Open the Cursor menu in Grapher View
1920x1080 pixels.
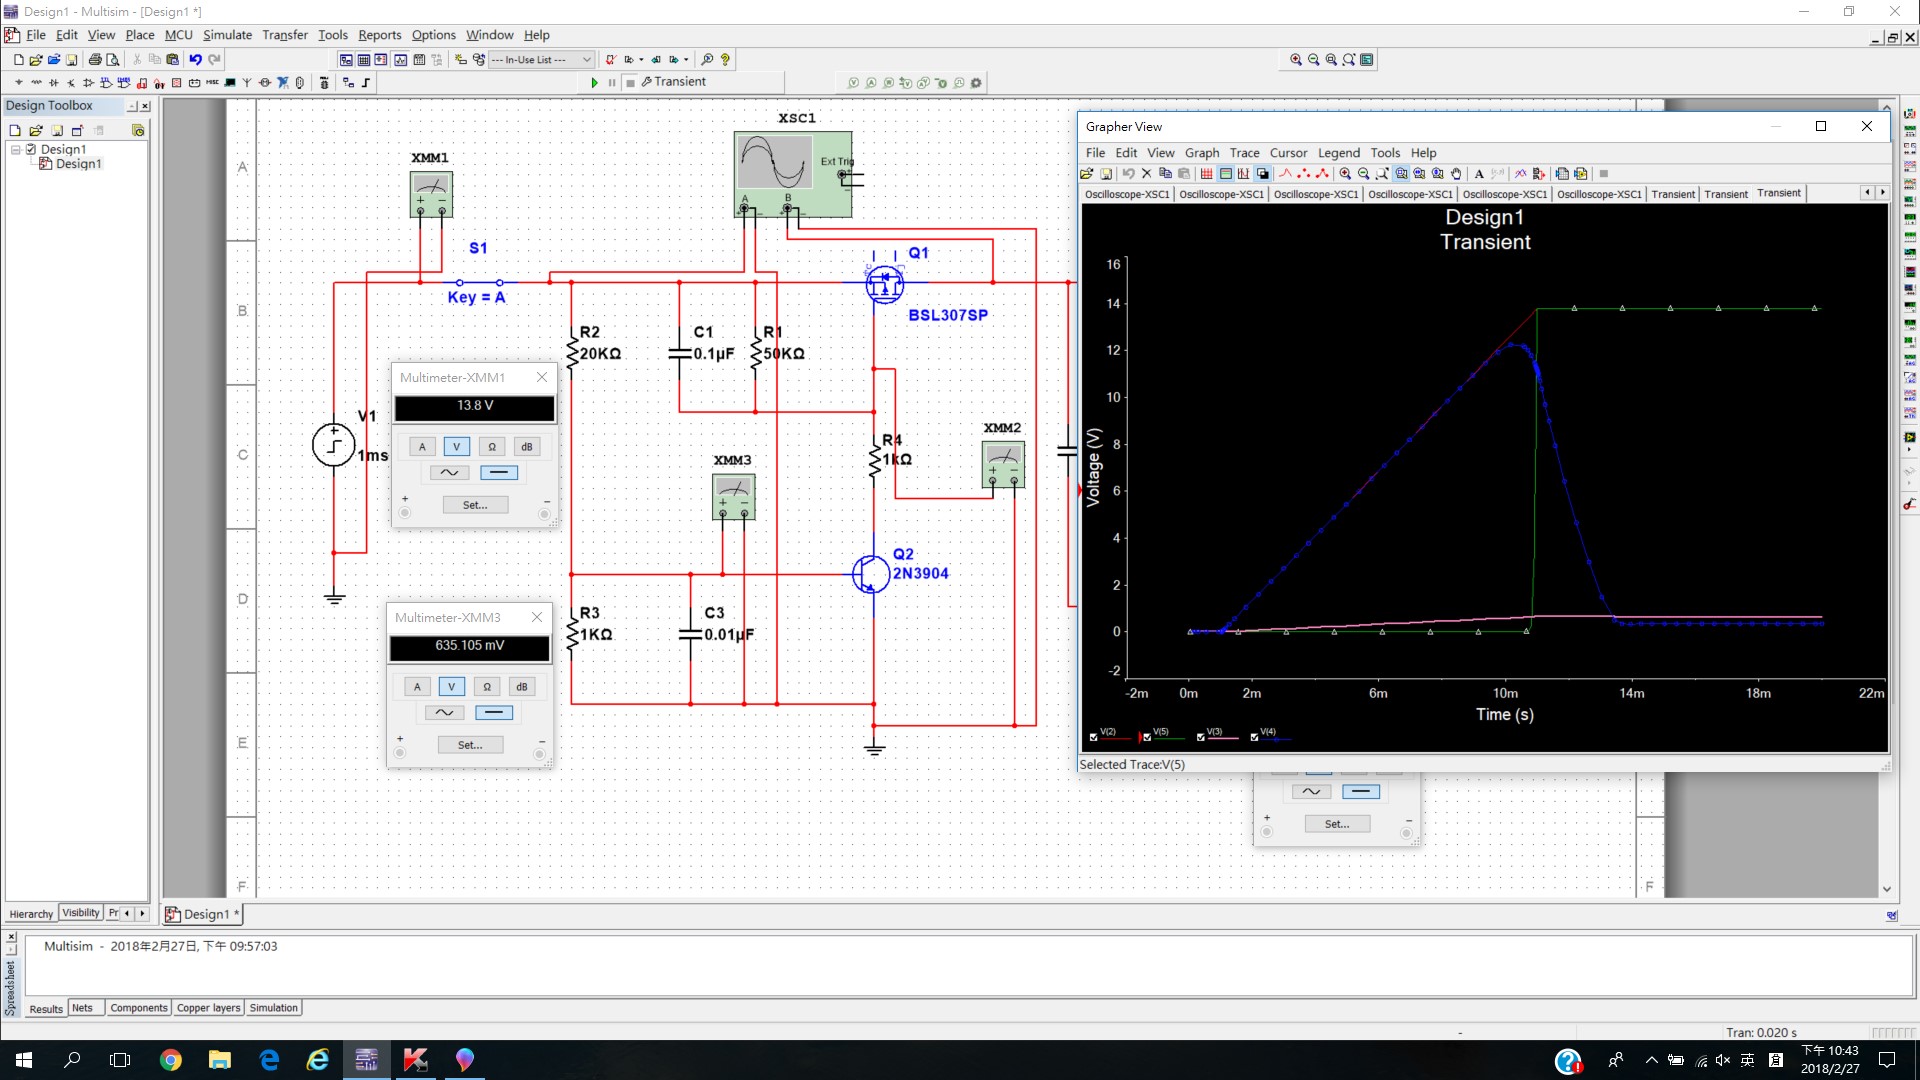1288,153
